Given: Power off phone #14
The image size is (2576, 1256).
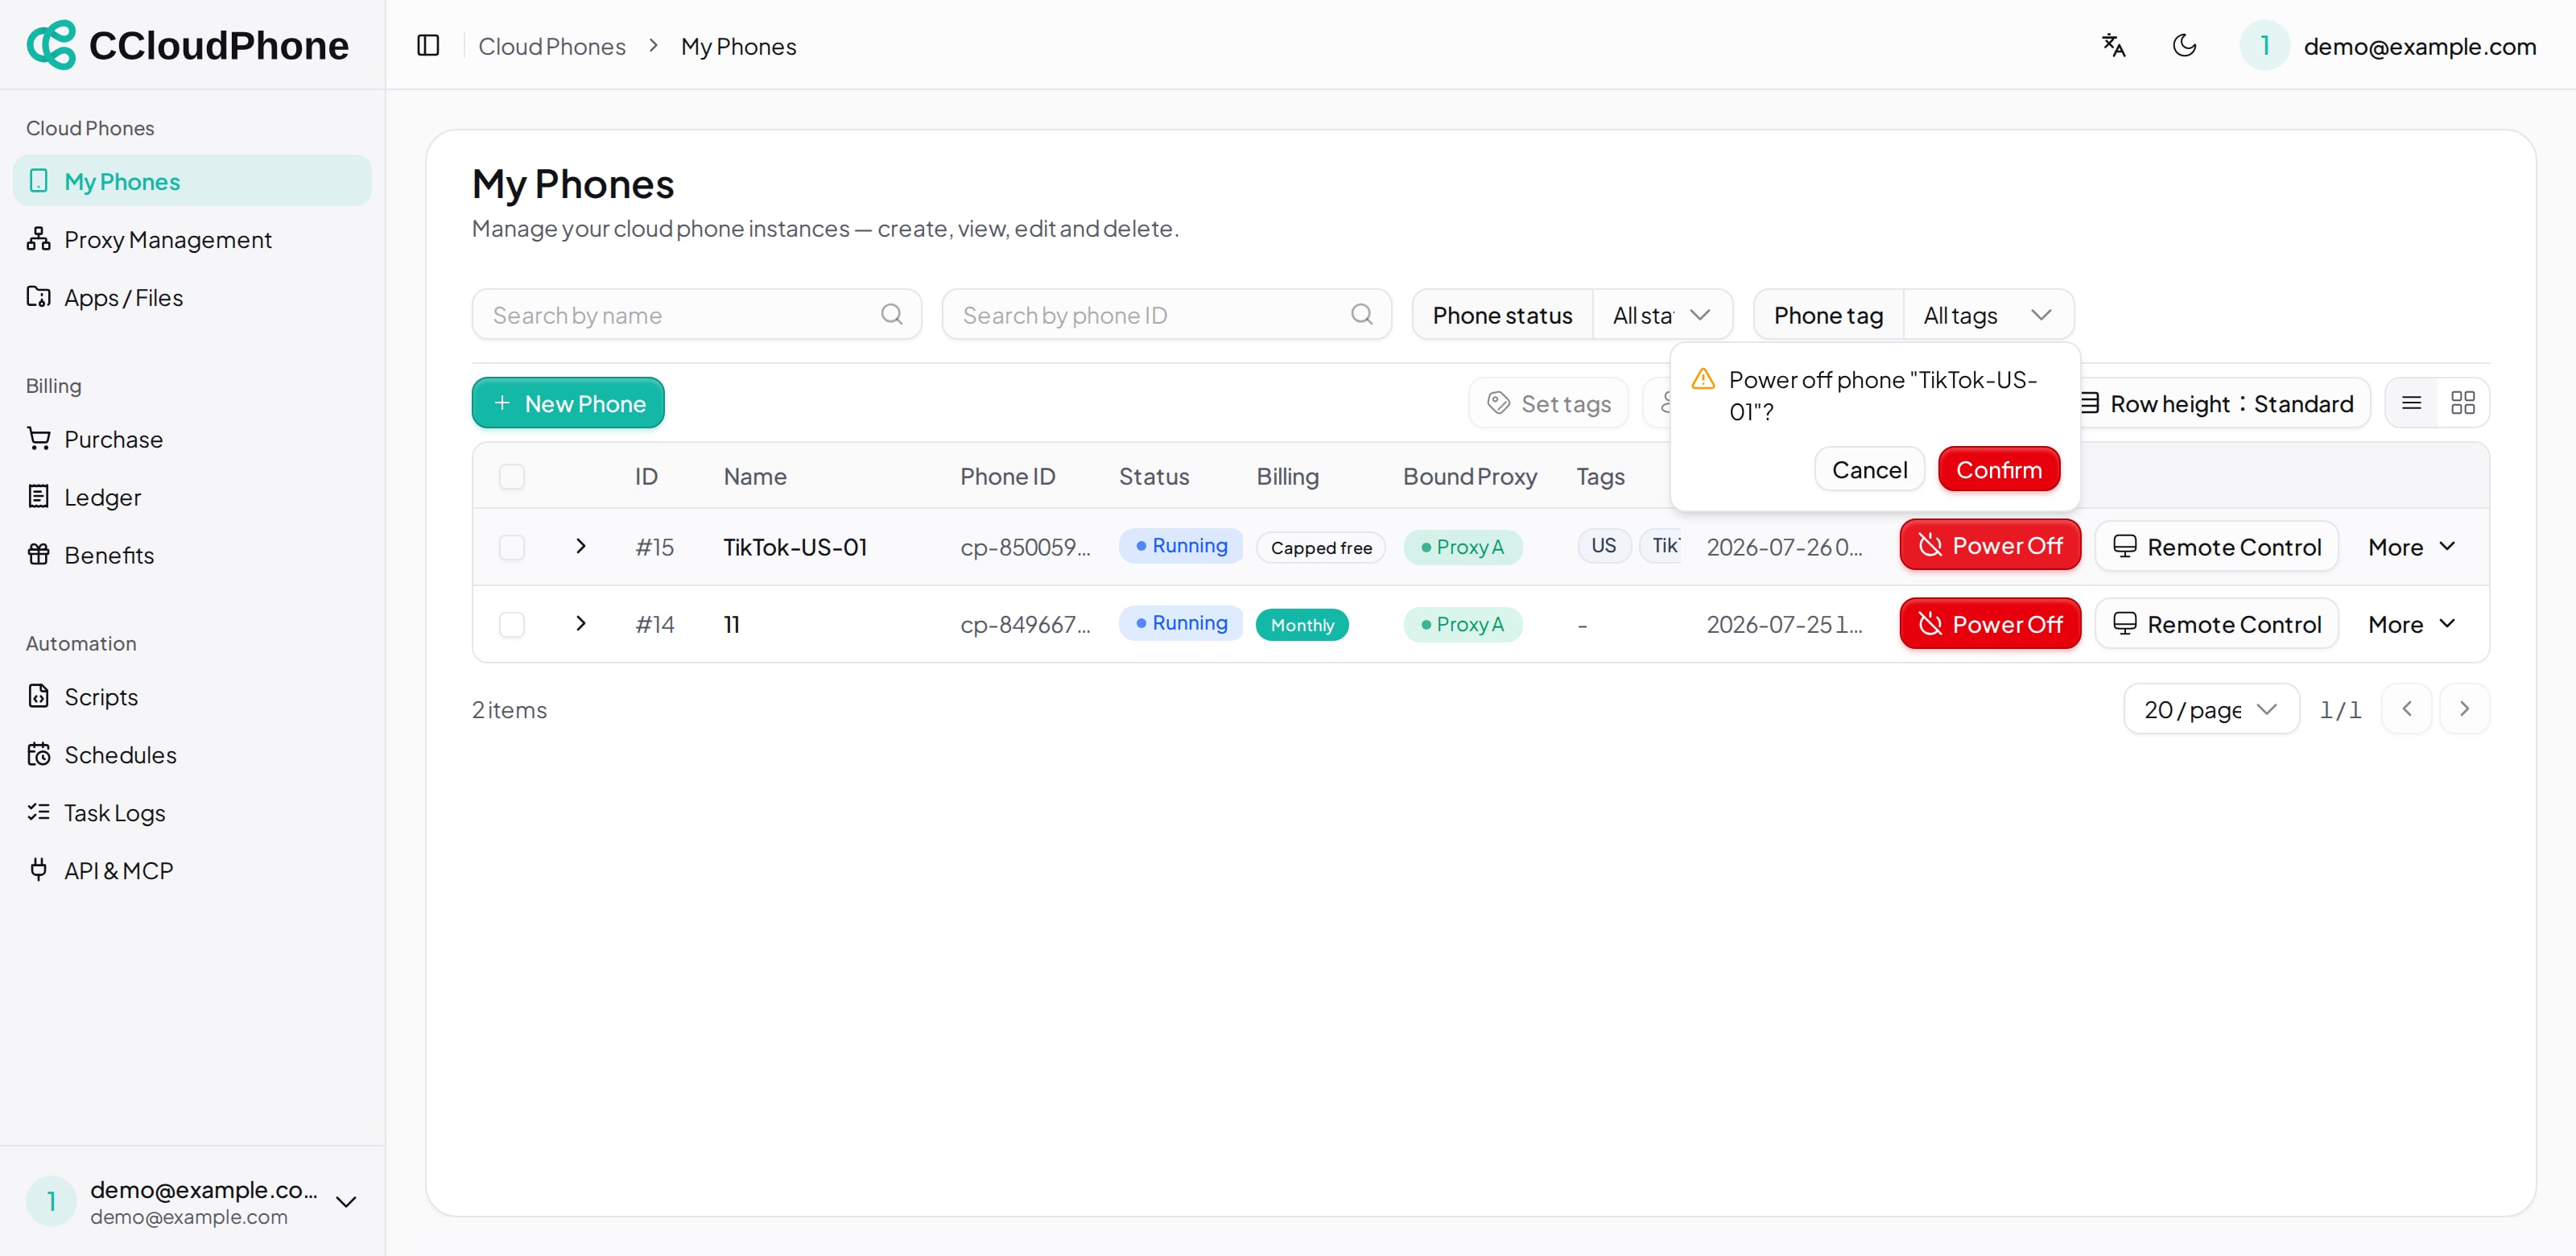Looking at the screenshot, I should coord(1990,624).
